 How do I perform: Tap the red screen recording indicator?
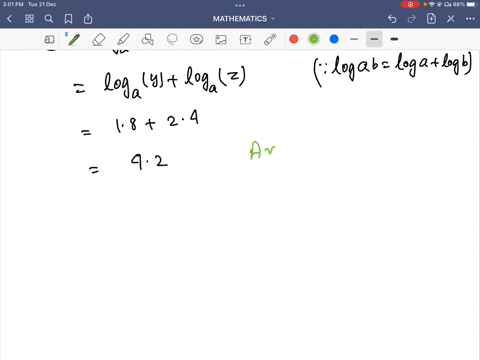click(x=410, y=4)
